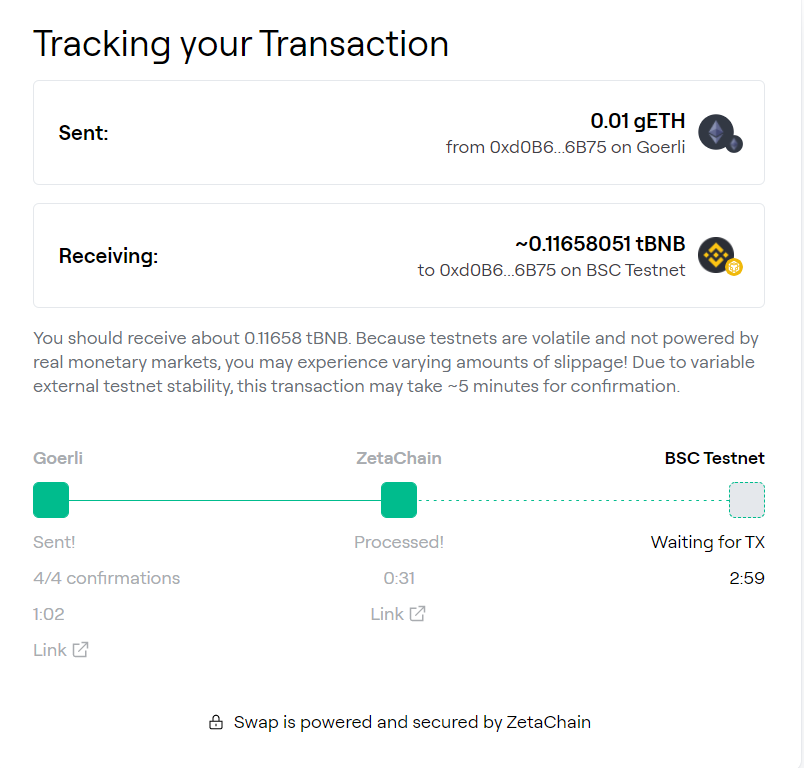This screenshot has width=804, height=768.
Task: Click the green ZetaChain progress step marker
Action: pyautogui.click(x=399, y=500)
